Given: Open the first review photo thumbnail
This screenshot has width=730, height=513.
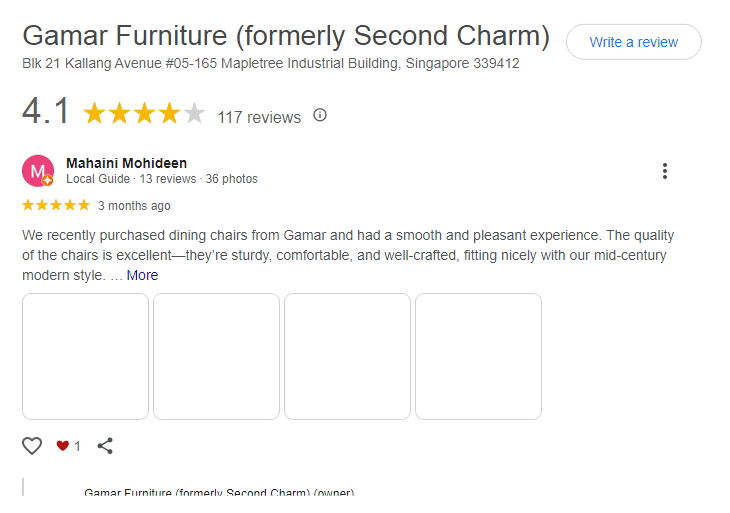Looking at the screenshot, I should click(85, 356).
